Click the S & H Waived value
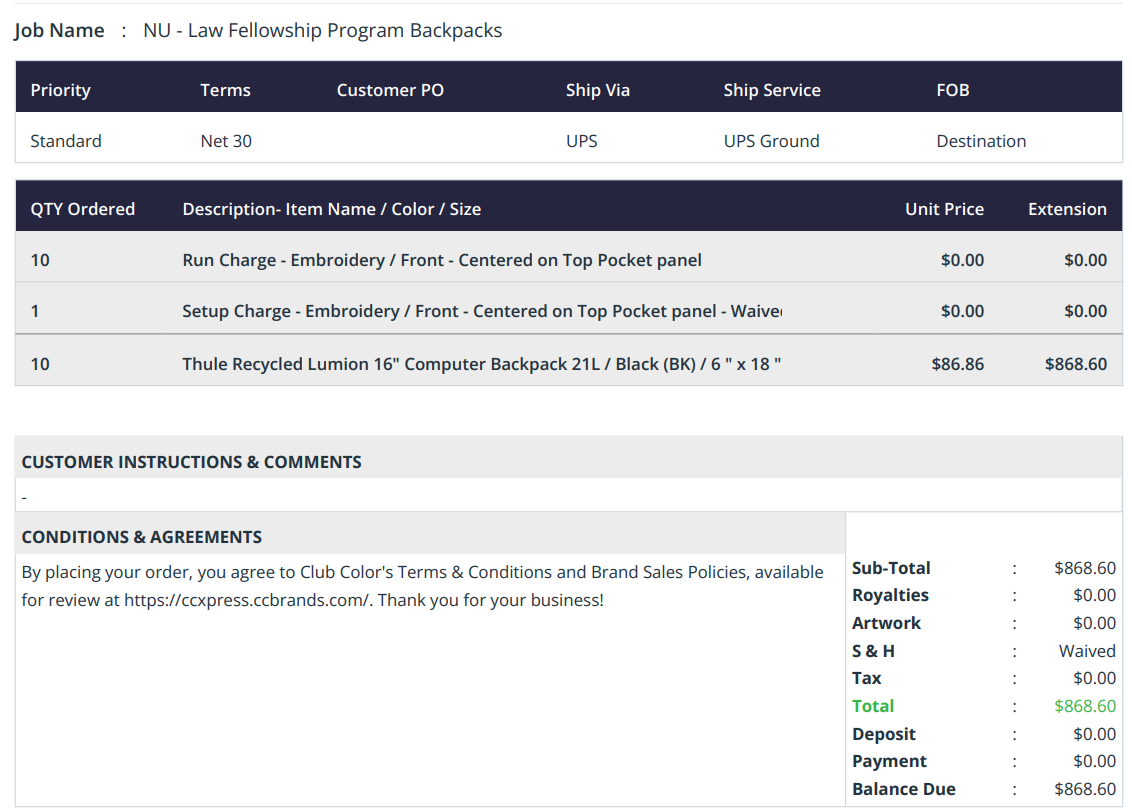The image size is (1132, 812). tap(1087, 651)
